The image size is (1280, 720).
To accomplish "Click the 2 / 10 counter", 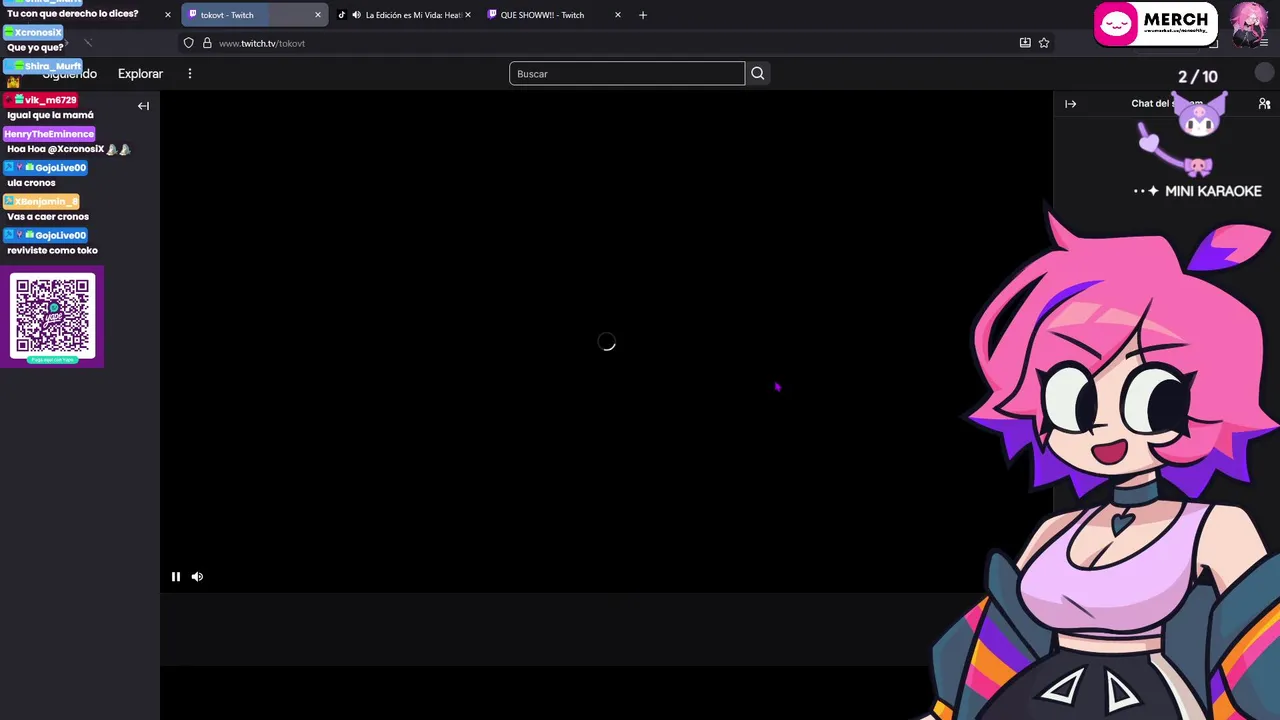I will 1198,77.
